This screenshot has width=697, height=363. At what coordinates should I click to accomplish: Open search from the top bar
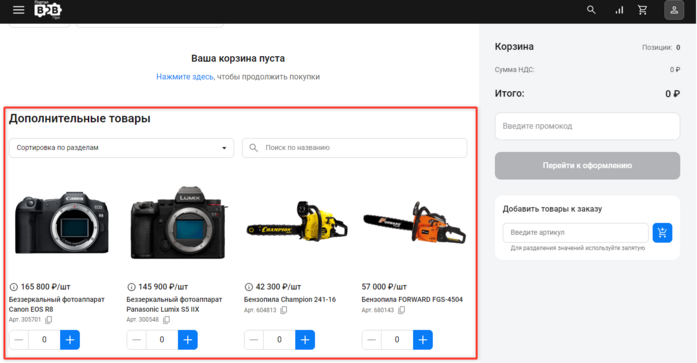(x=591, y=10)
